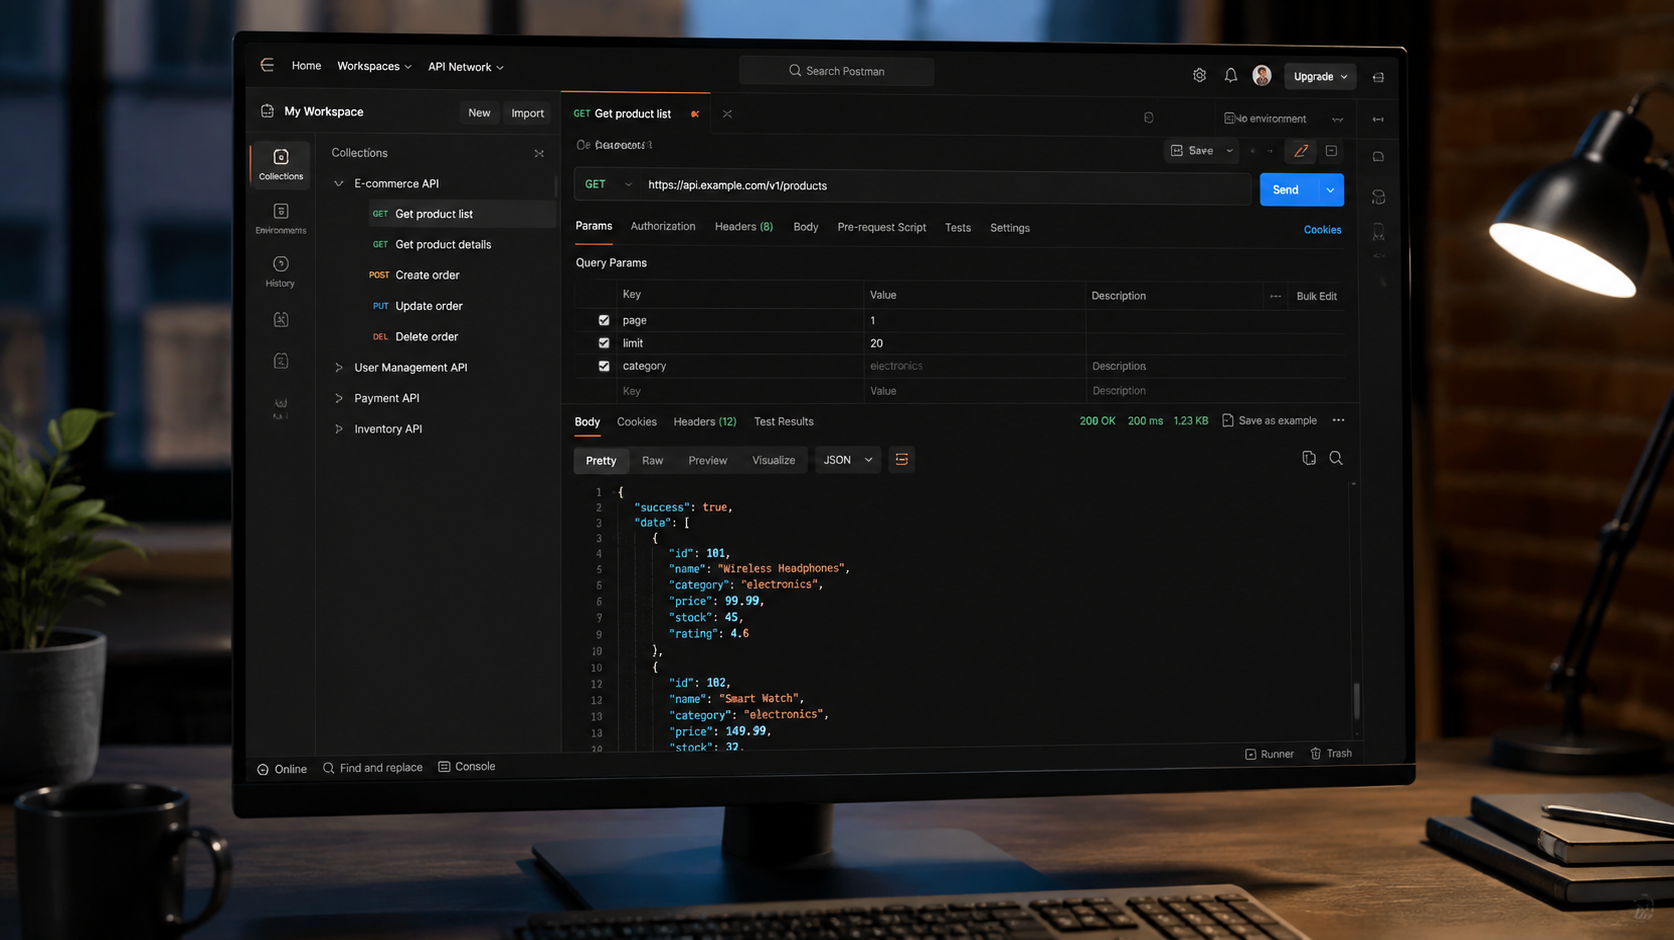This screenshot has width=1674, height=940.
Task: Select the Delete order request
Action: [427, 337]
